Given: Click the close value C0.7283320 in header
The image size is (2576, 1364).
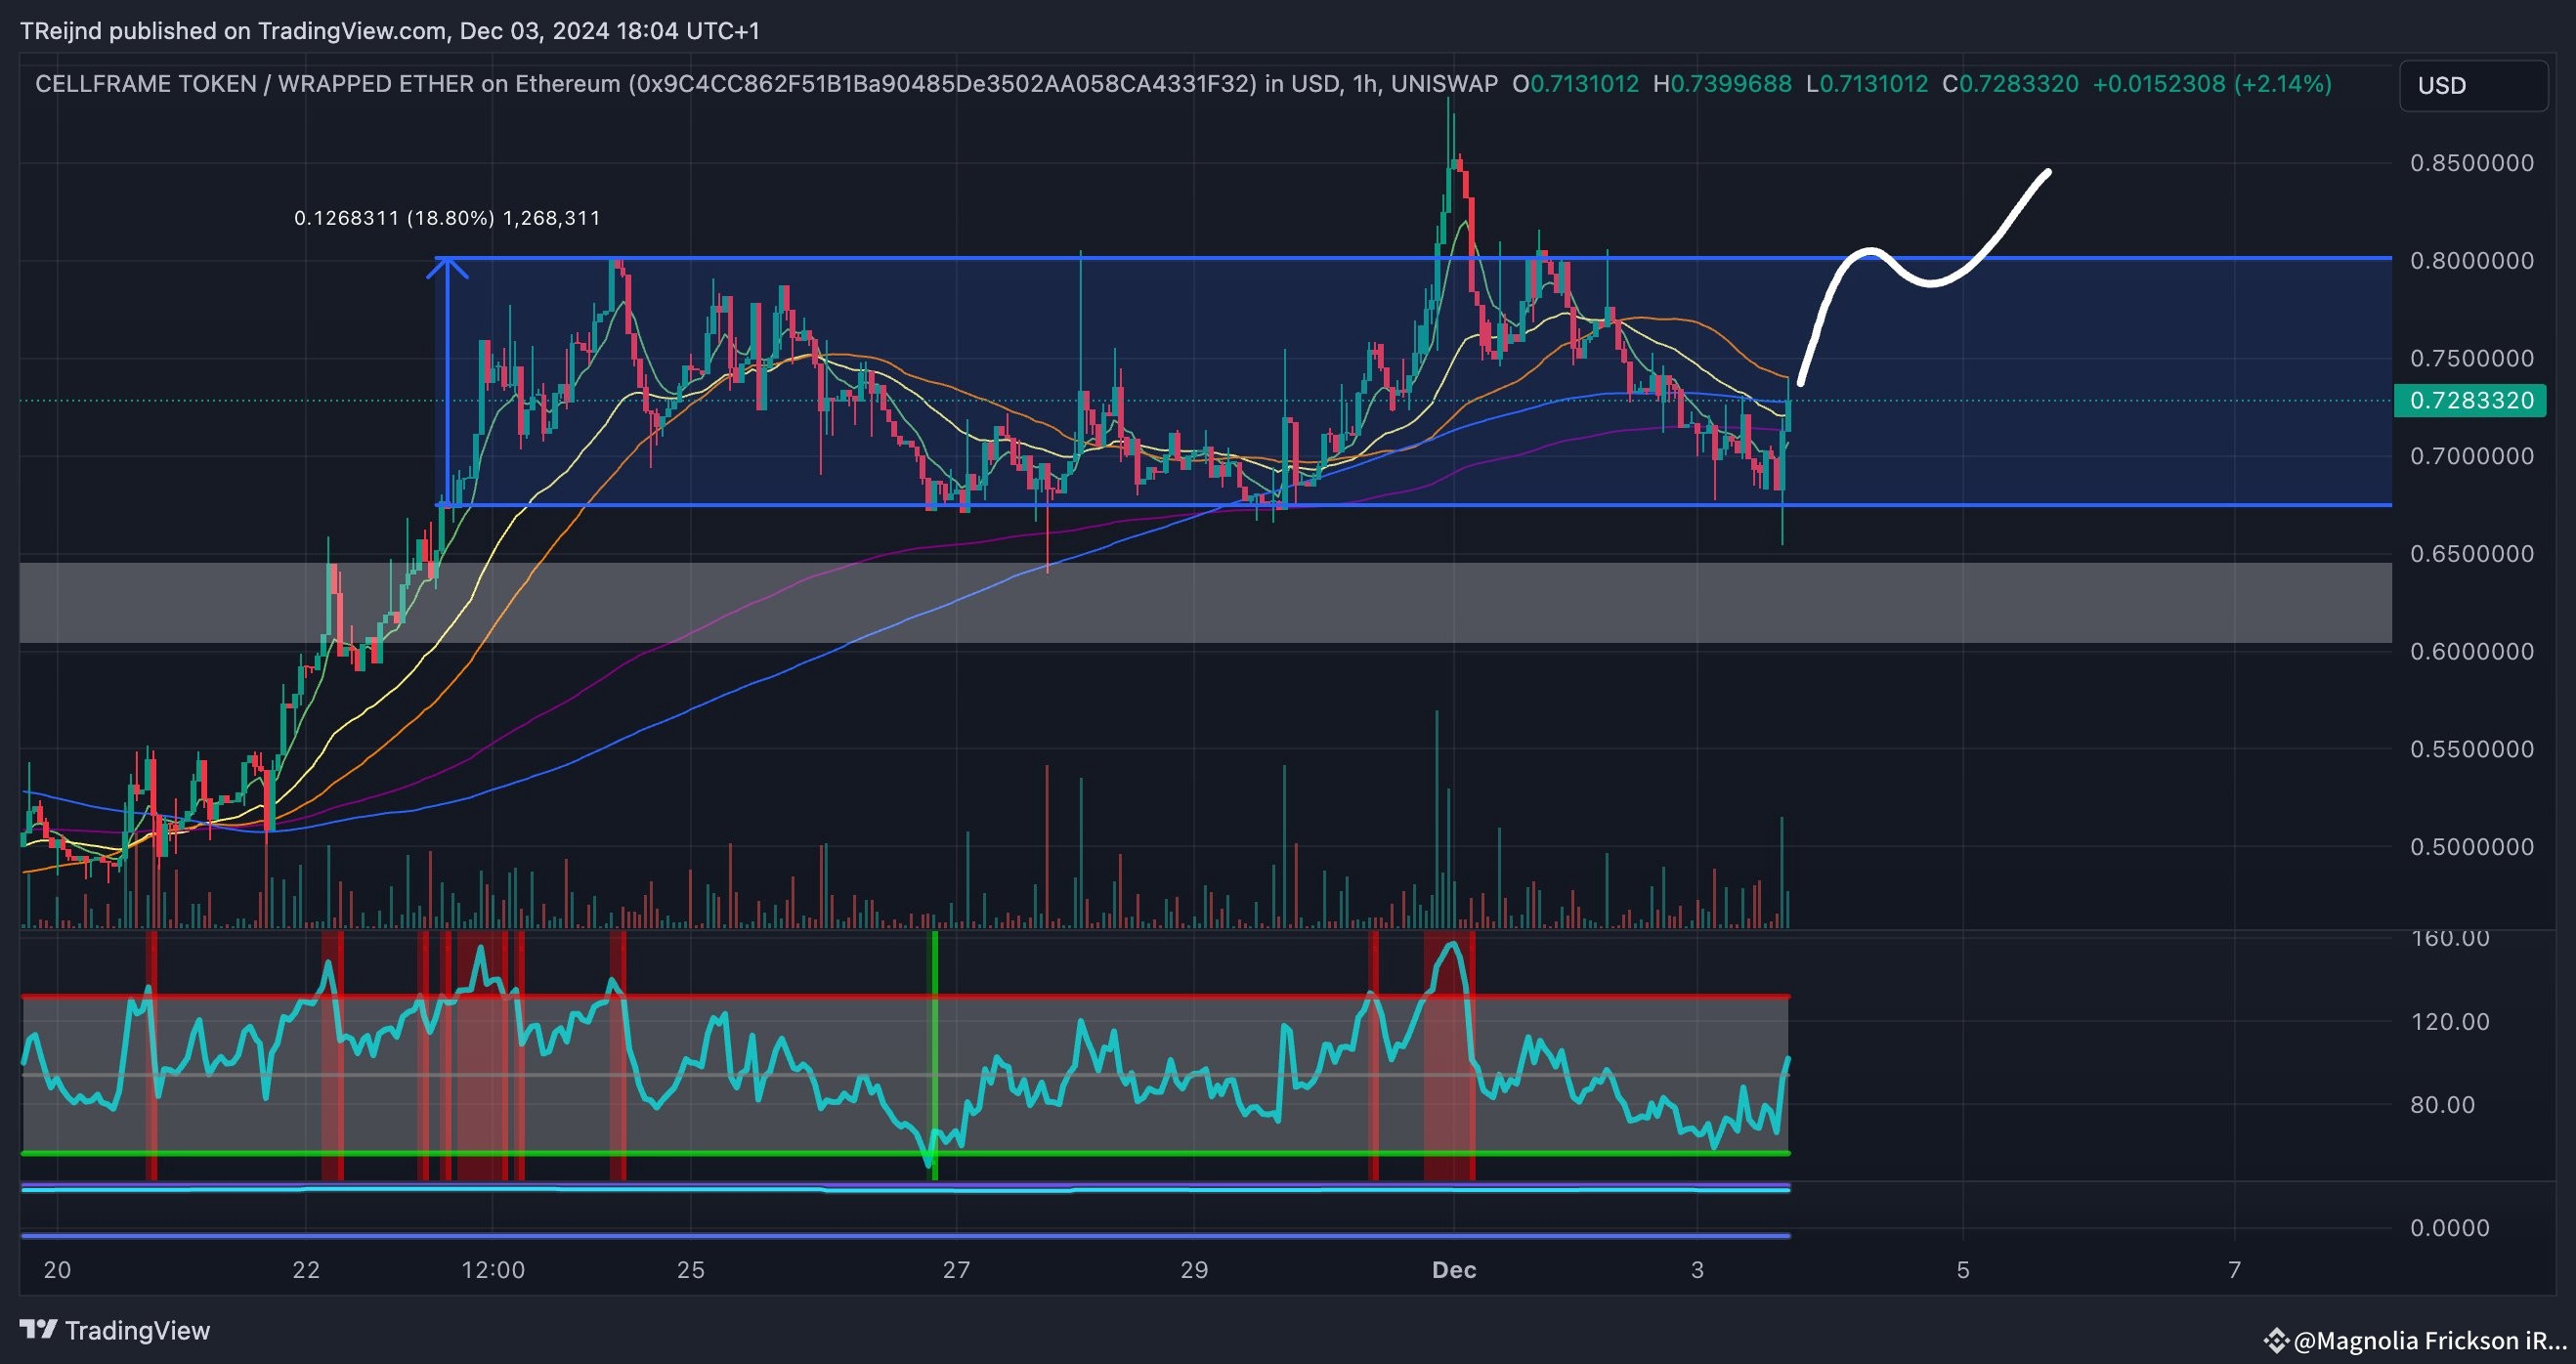Looking at the screenshot, I should click(2010, 84).
